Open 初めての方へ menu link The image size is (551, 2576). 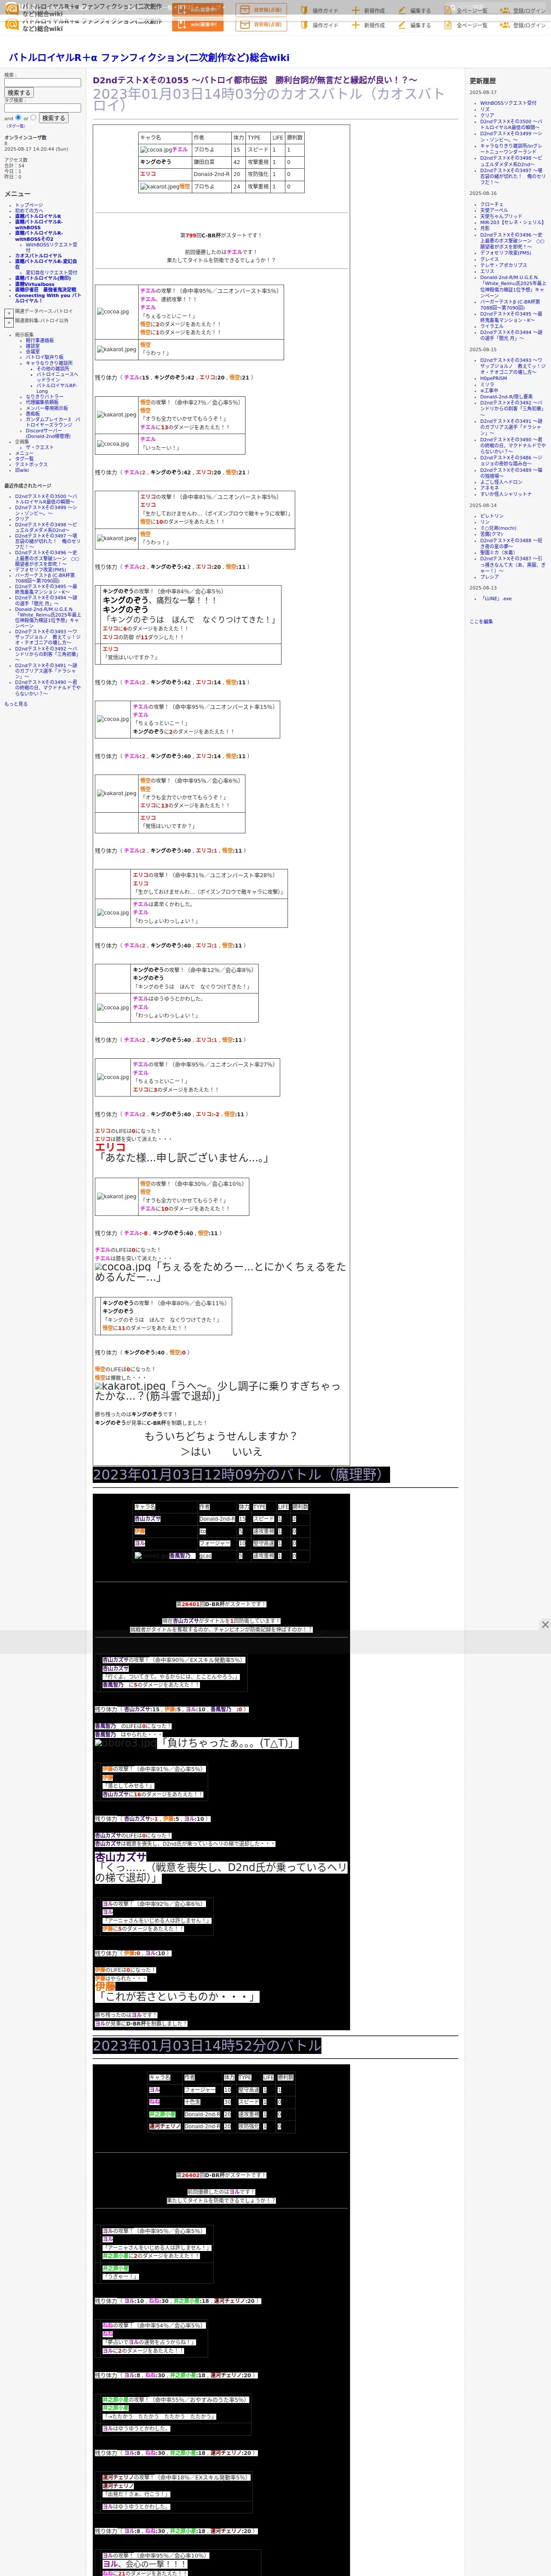[x=29, y=211]
